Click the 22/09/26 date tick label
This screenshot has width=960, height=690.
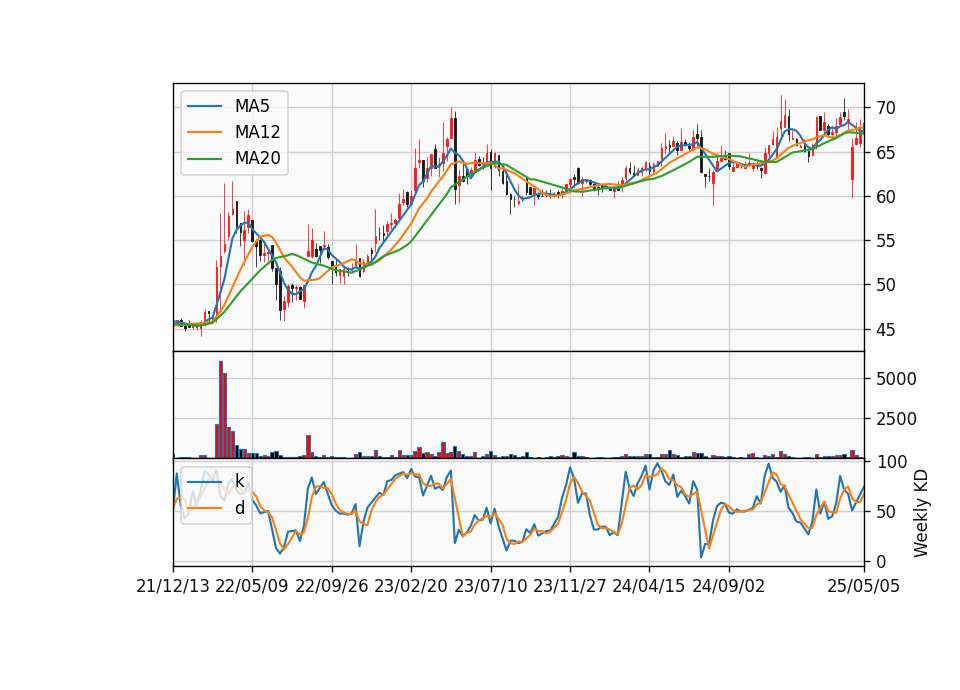332,587
